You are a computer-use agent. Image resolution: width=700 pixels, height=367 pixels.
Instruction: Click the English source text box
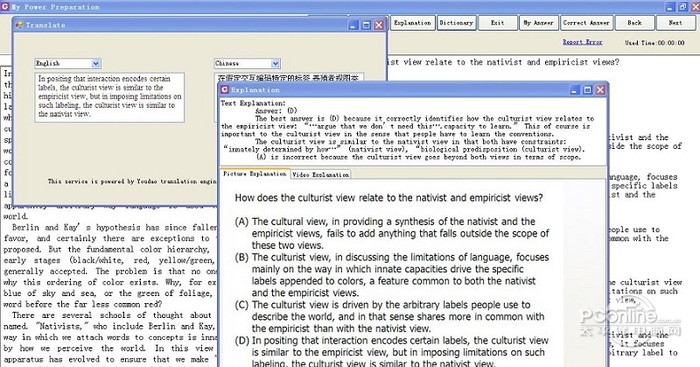coord(109,97)
